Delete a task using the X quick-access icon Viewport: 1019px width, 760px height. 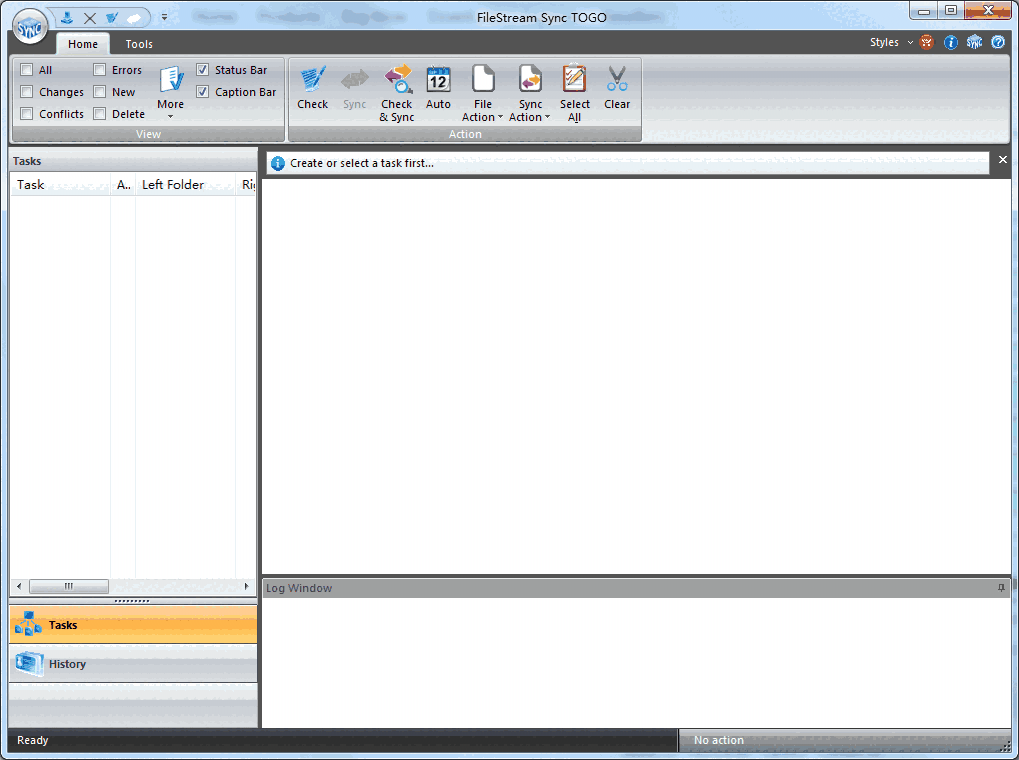coord(88,16)
